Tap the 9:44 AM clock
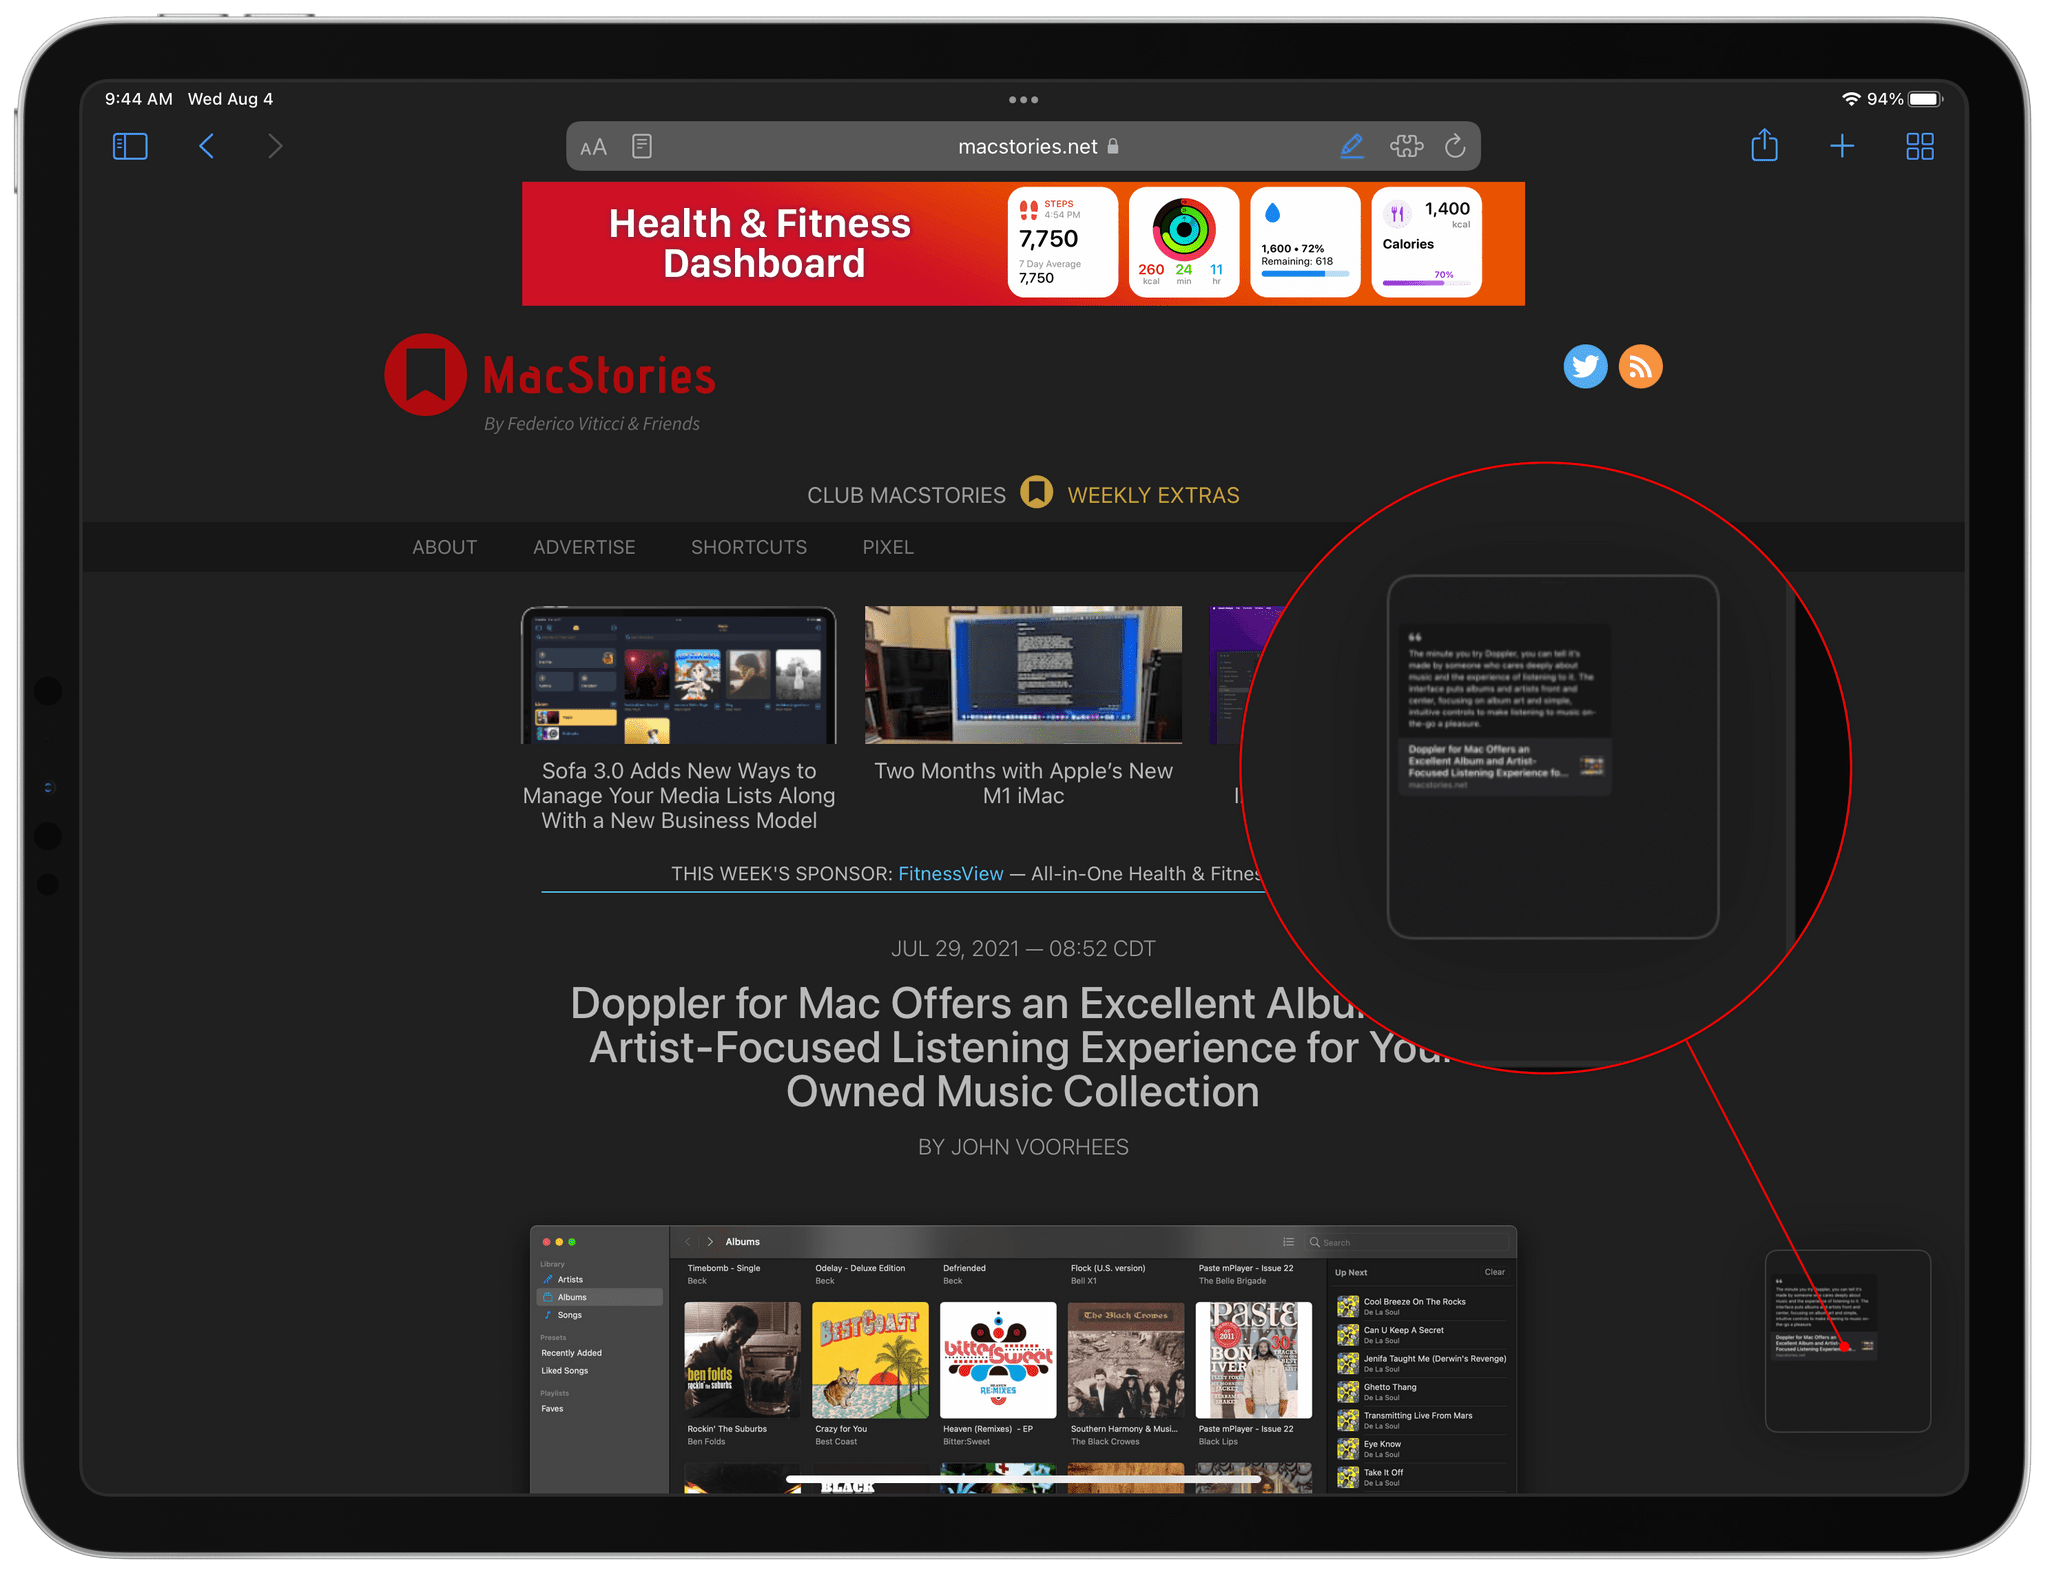Screen dimensions: 2048x1576 coord(138,99)
